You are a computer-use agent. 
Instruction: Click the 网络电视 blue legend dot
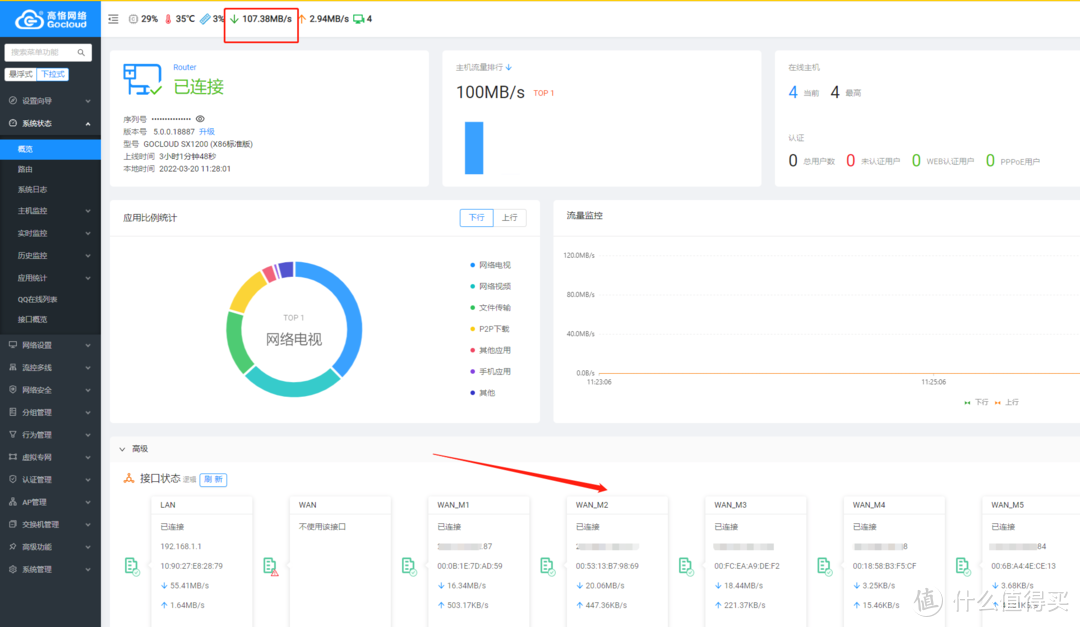click(x=472, y=265)
